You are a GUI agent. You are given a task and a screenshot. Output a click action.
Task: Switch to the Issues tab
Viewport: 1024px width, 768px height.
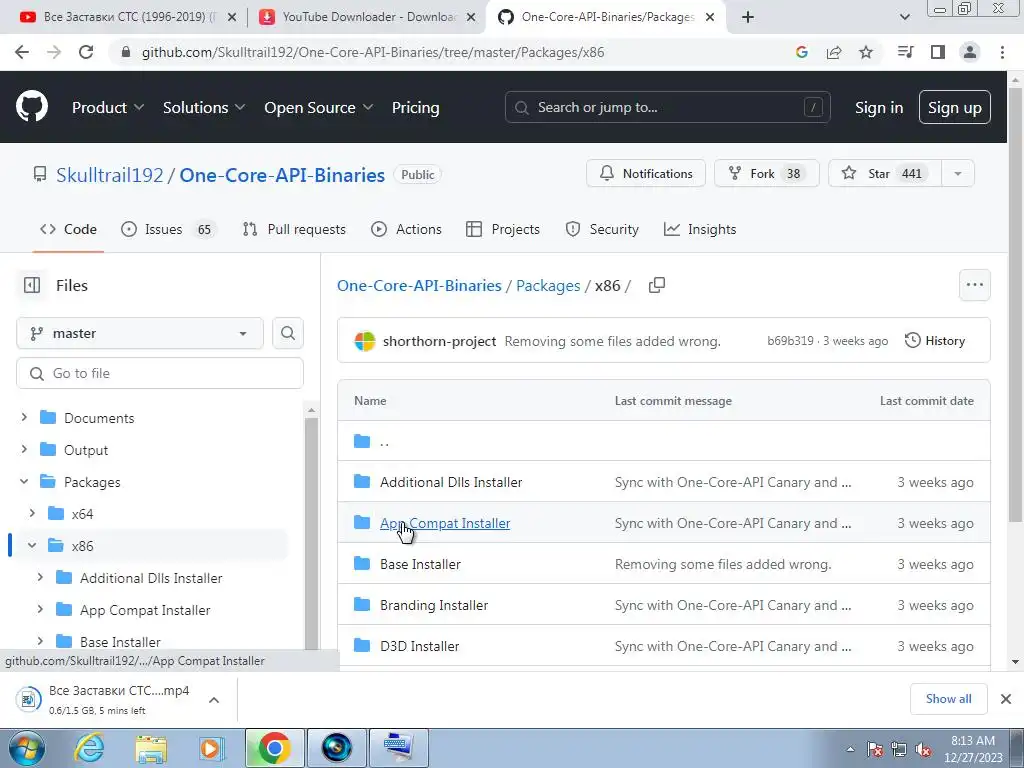(x=167, y=229)
